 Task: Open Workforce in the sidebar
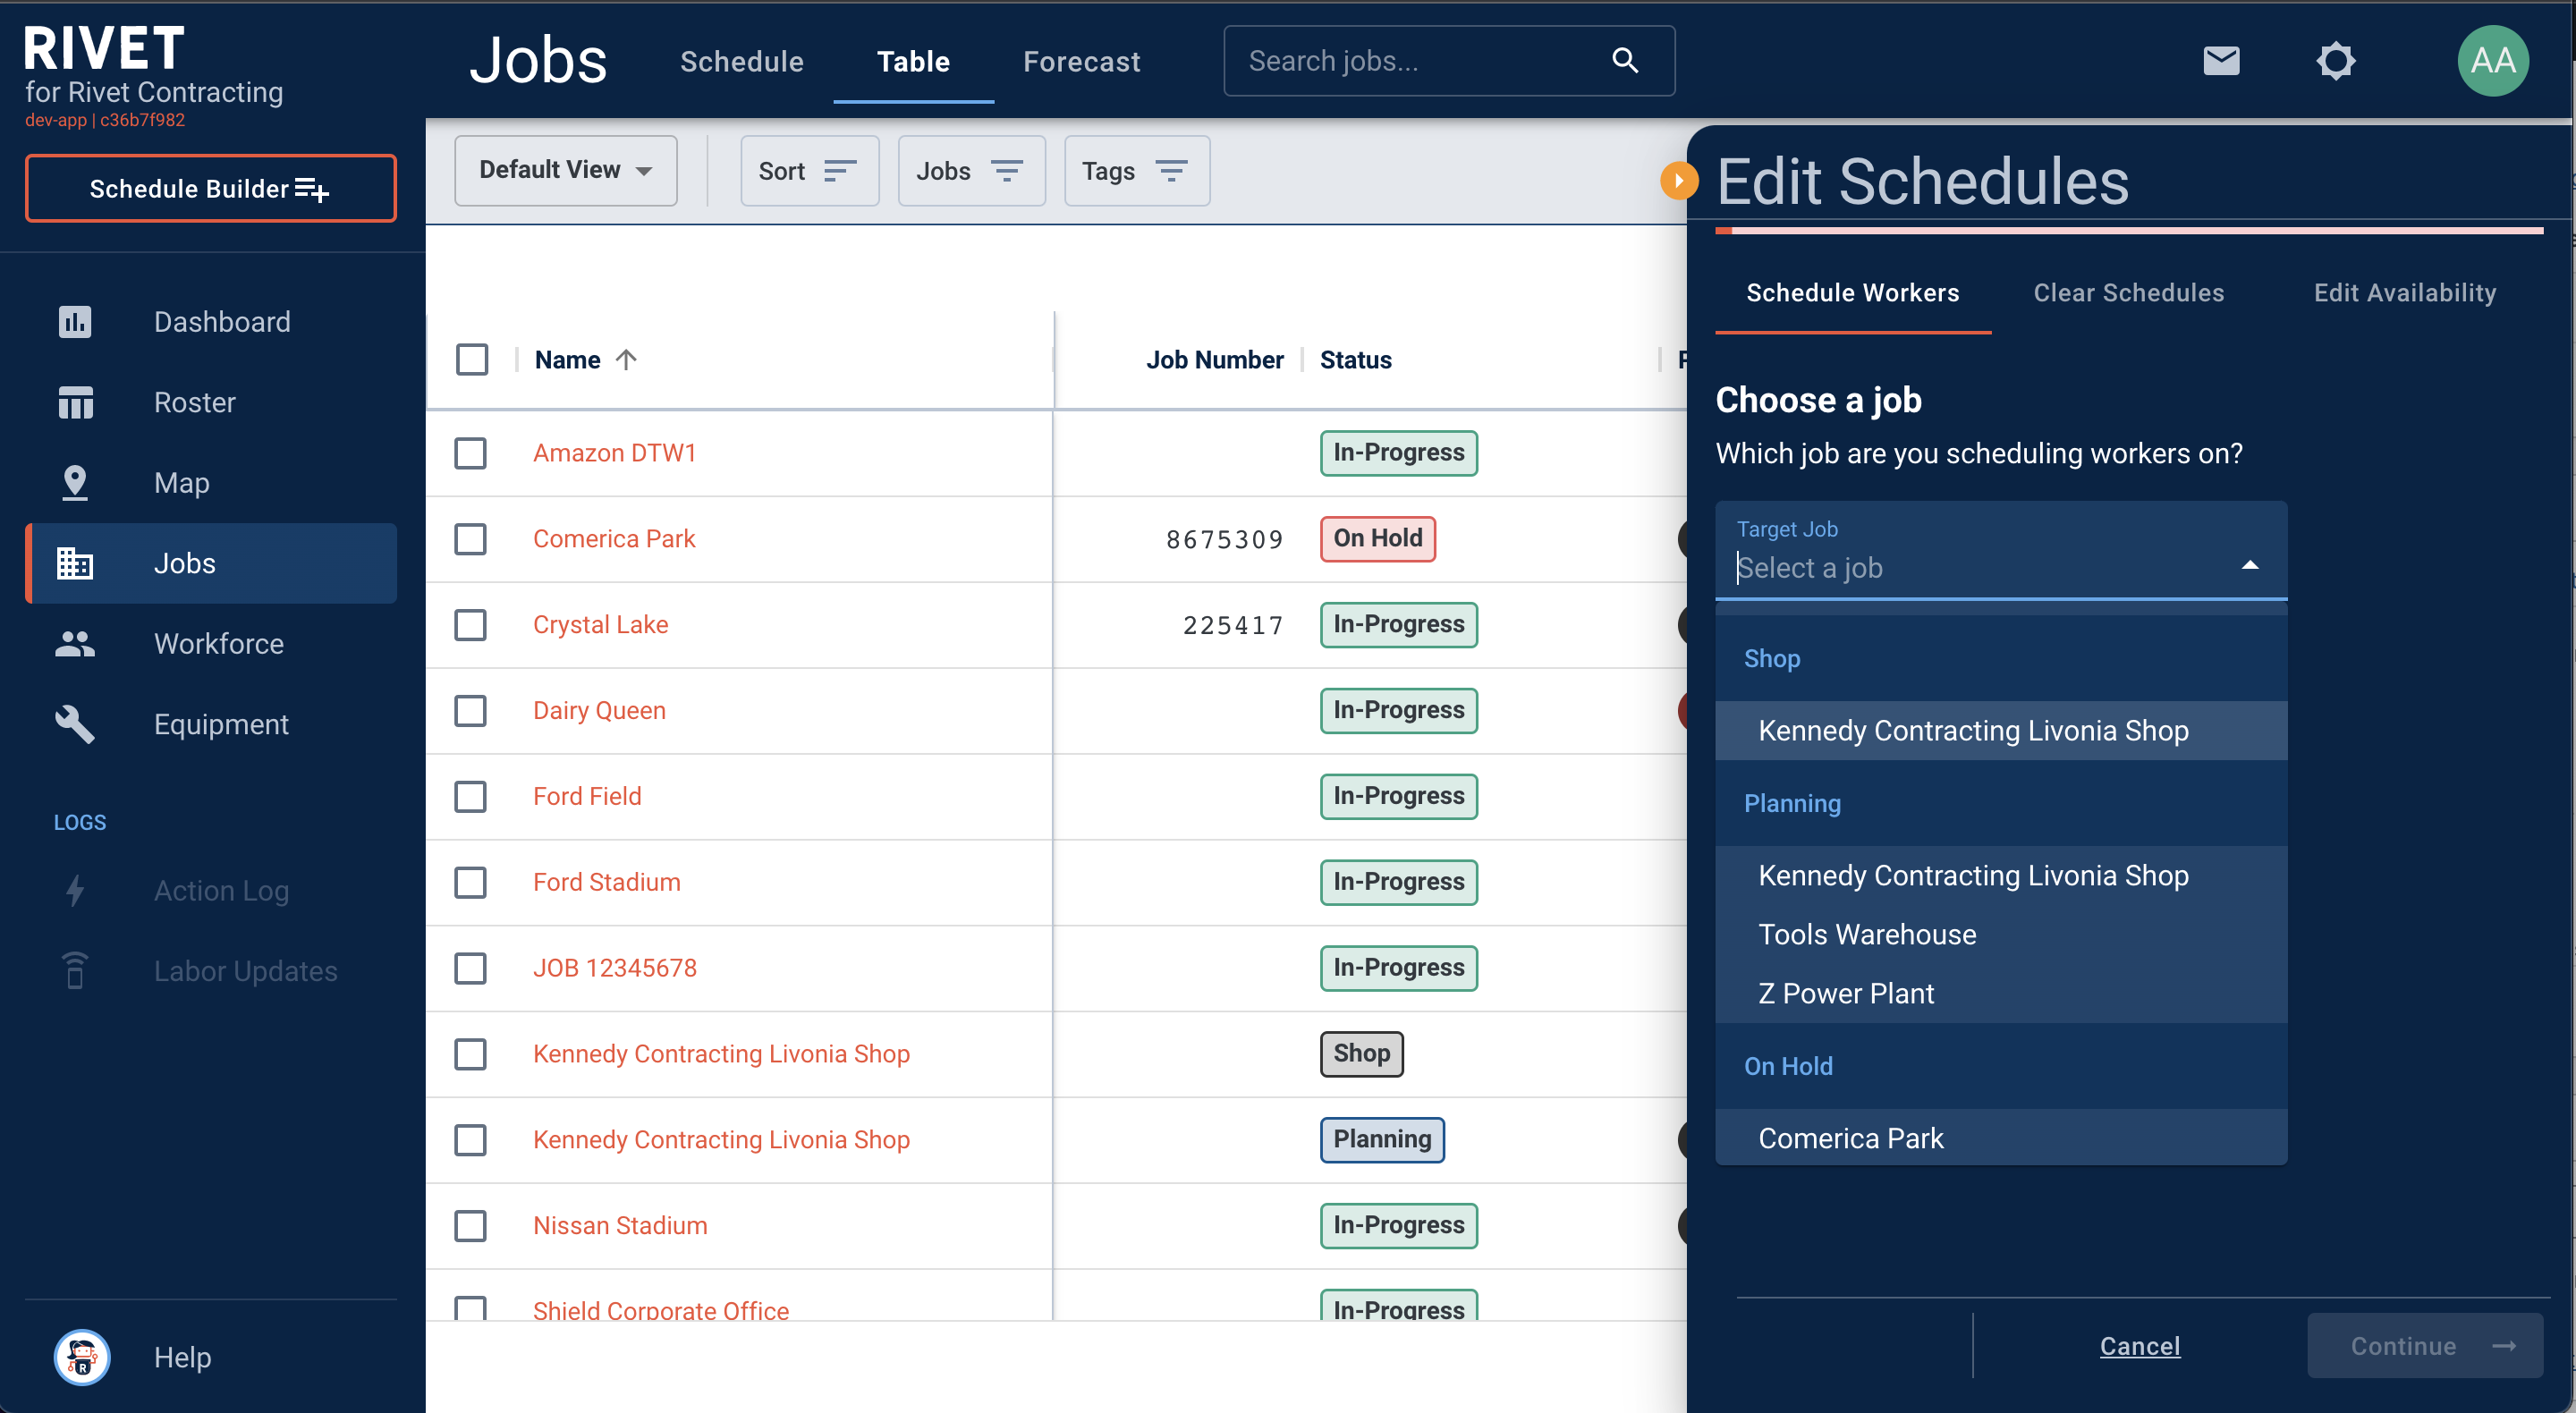[x=211, y=644]
